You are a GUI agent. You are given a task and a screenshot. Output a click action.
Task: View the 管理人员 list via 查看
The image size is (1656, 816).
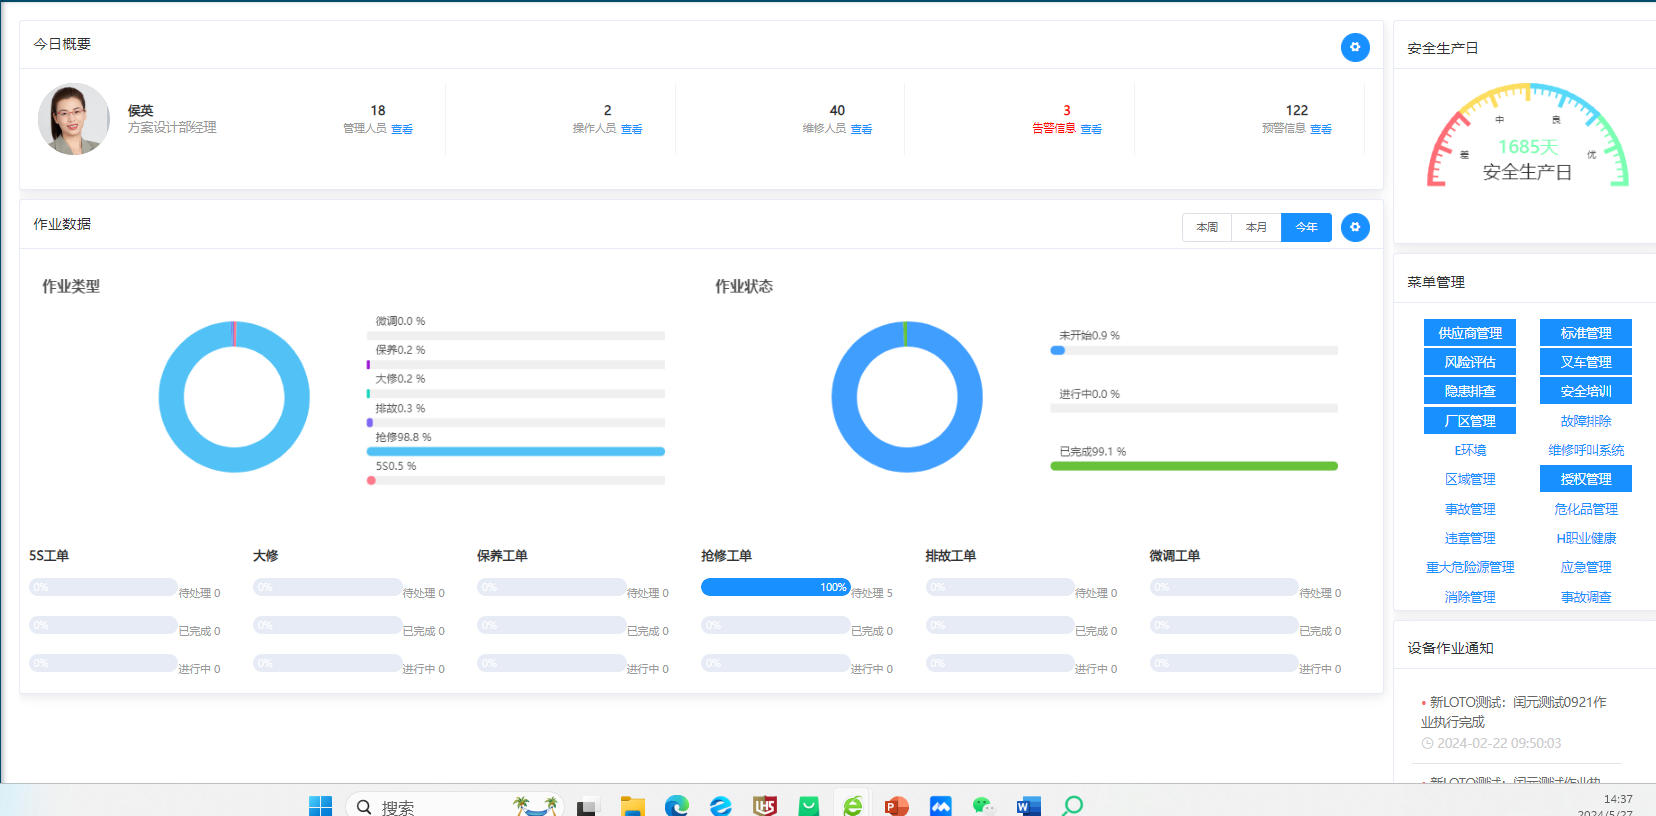tap(402, 129)
